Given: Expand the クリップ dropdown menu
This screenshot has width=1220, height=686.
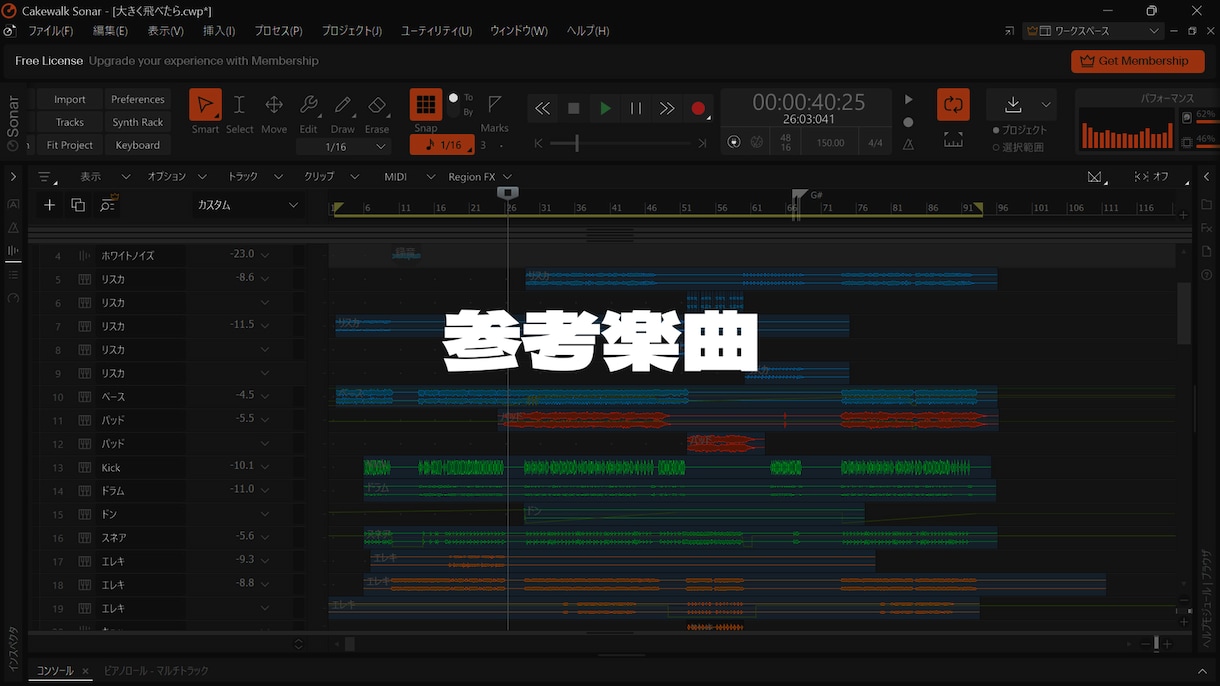Looking at the screenshot, I should [x=330, y=177].
